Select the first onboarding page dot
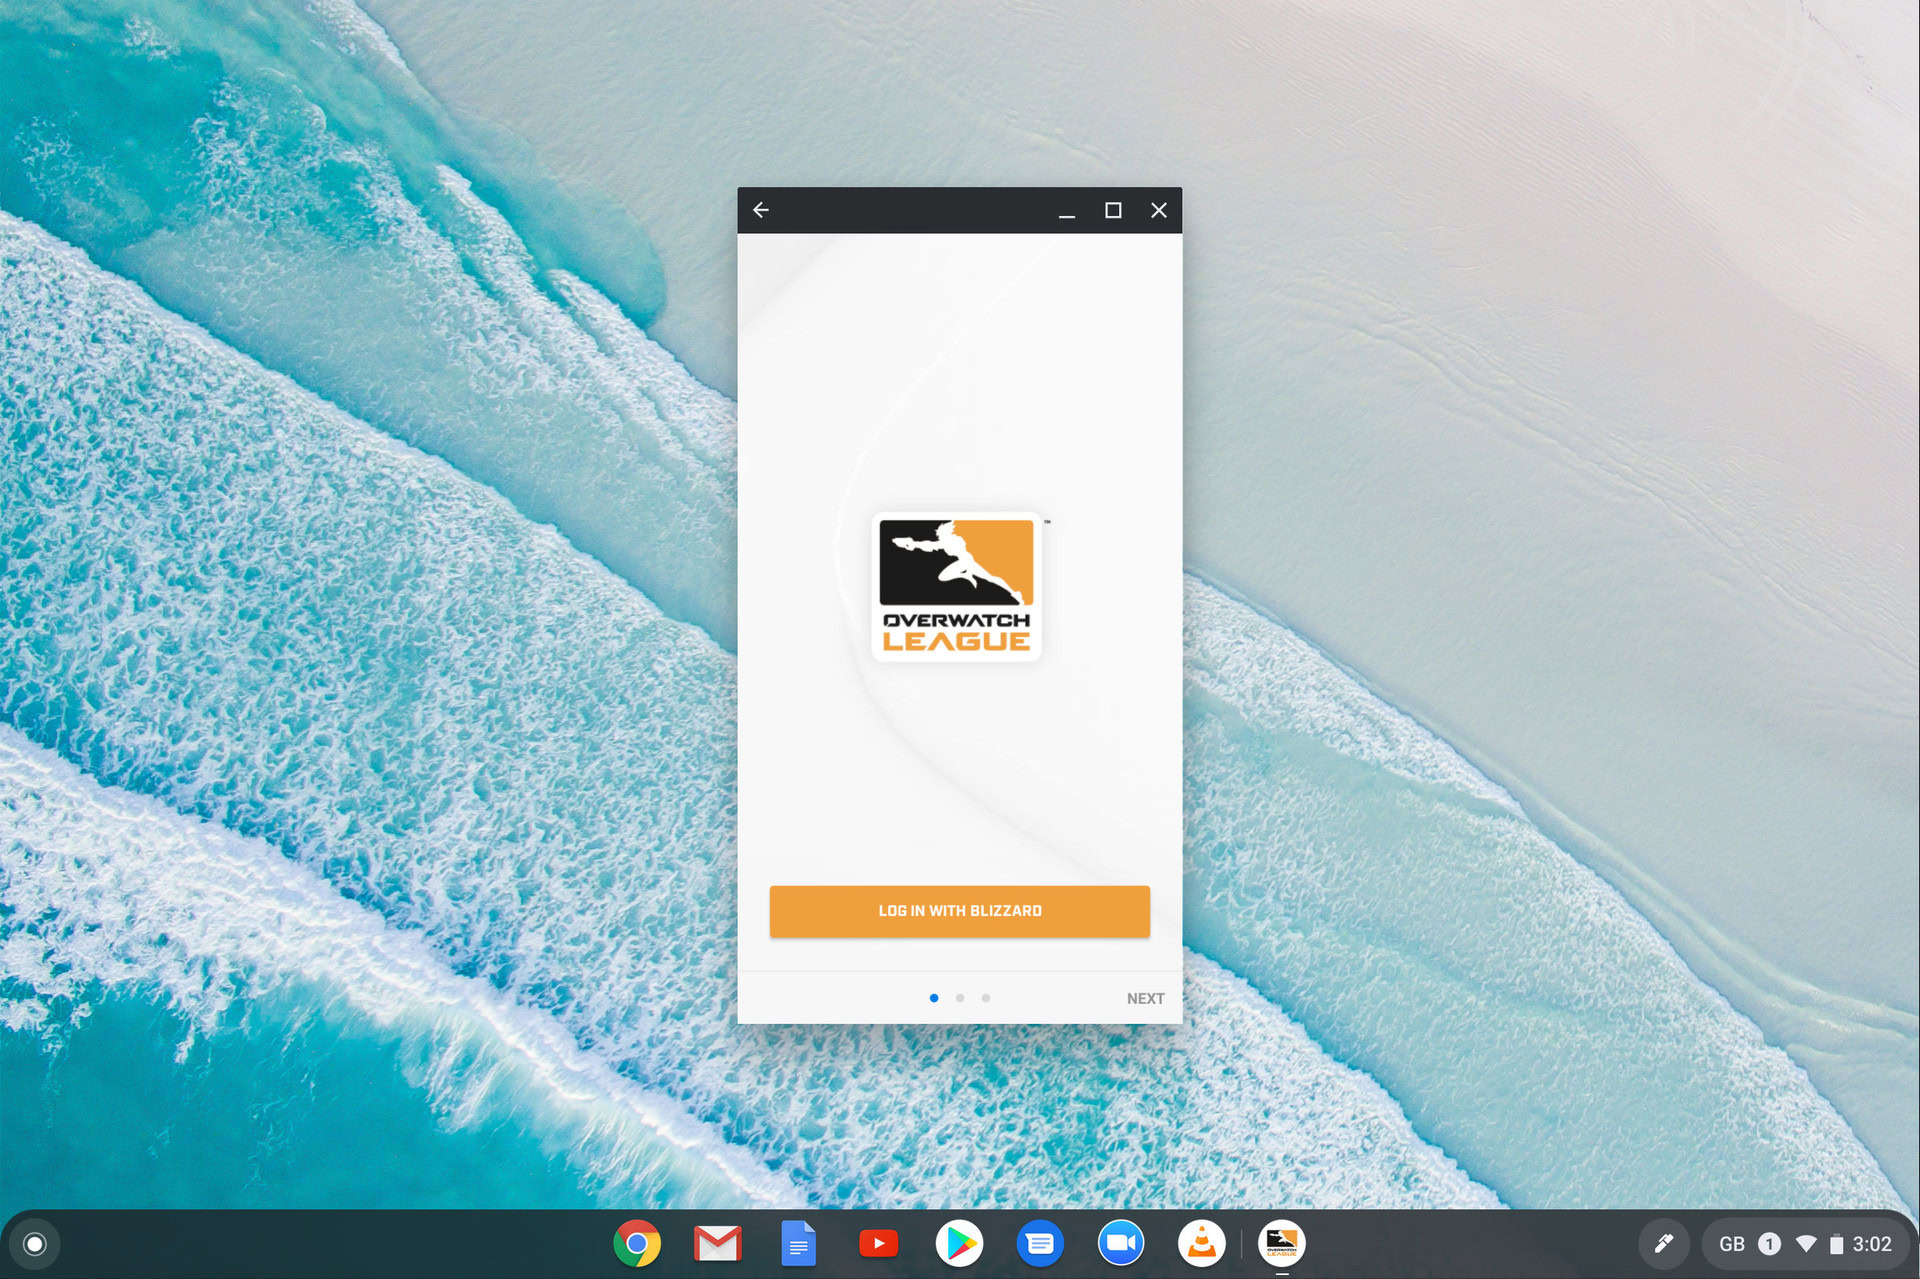The image size is (1920, 1279). [x=934, y=998]
